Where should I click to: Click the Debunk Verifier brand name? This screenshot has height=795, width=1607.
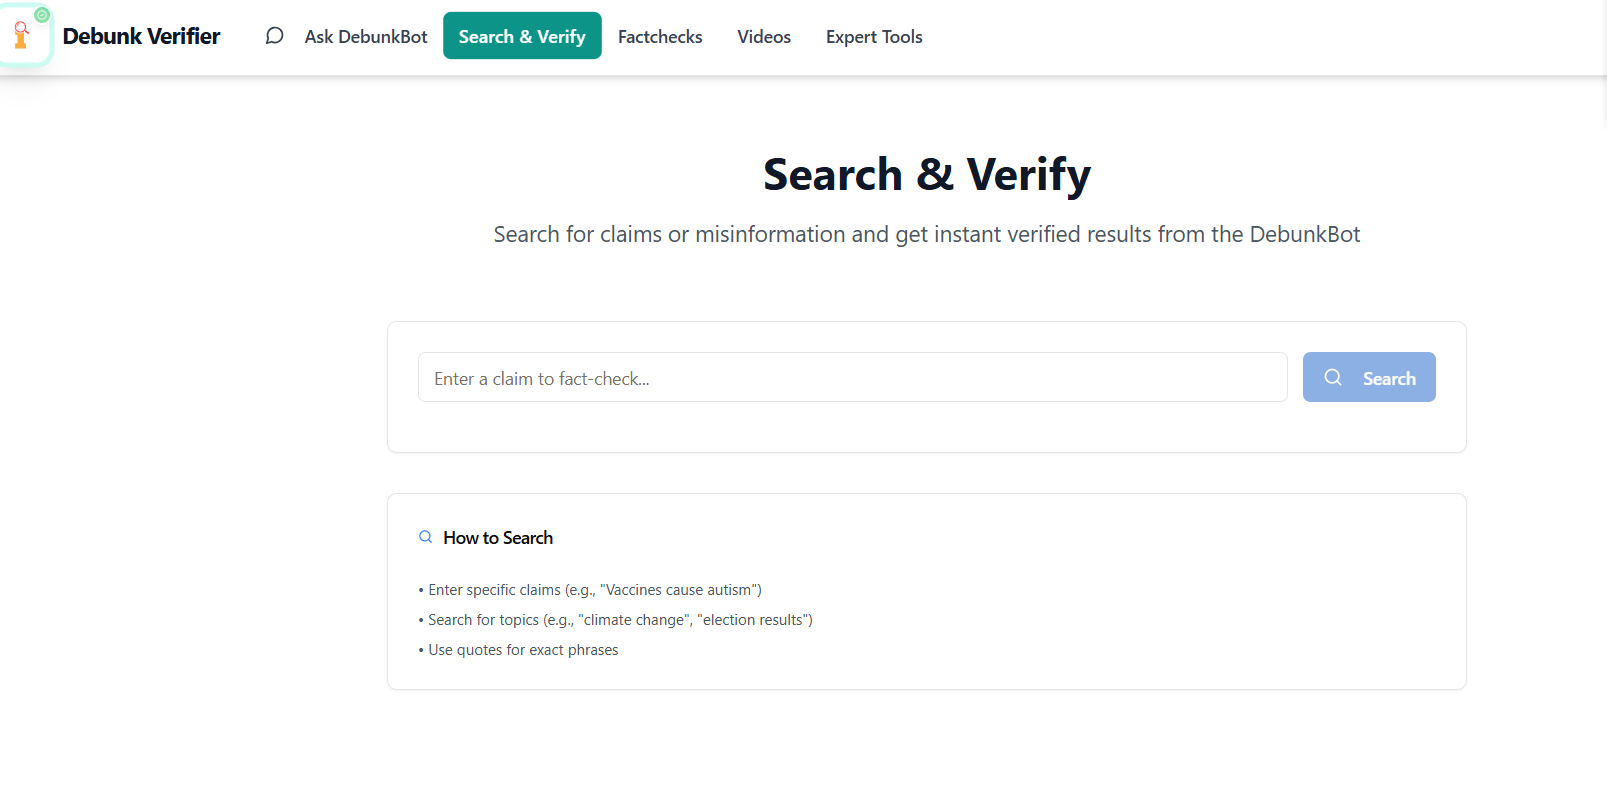(141, 37)
